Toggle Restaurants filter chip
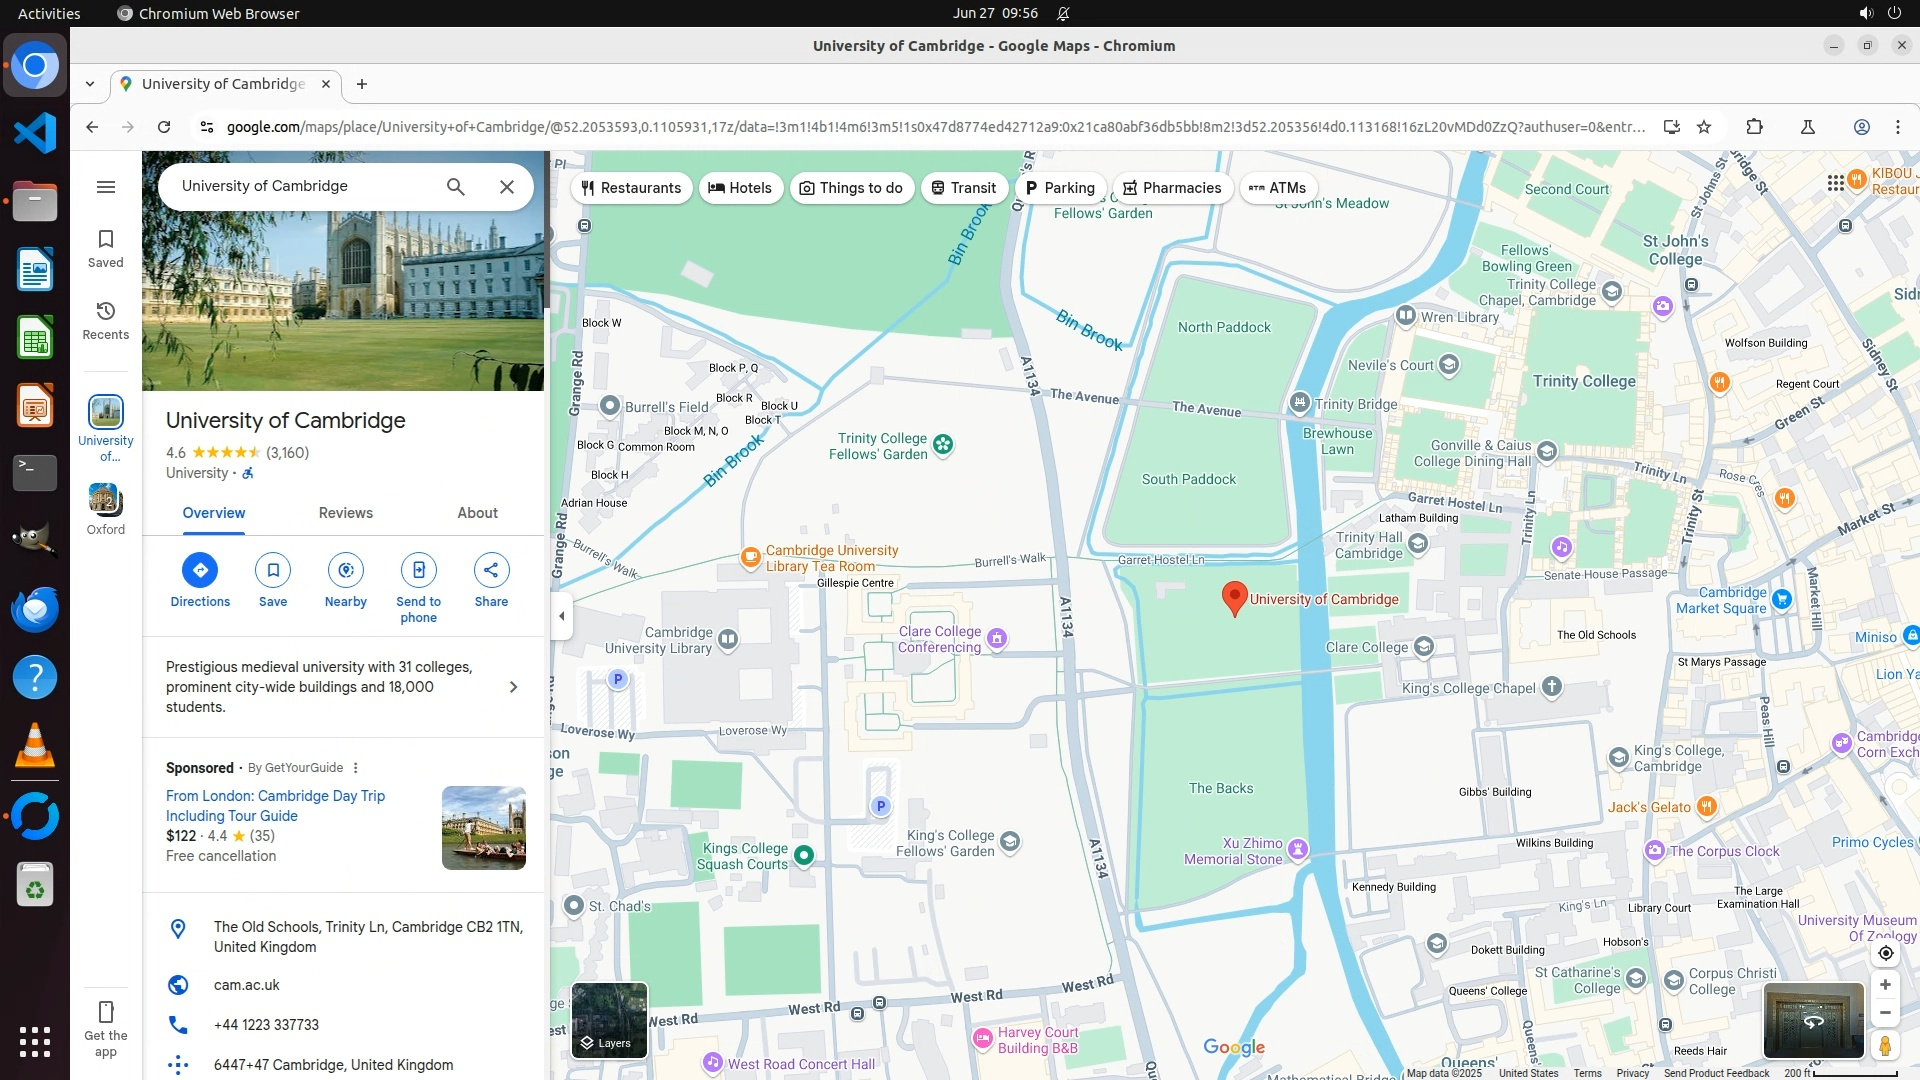The image size is (1920, 1080). coord(631,188)
